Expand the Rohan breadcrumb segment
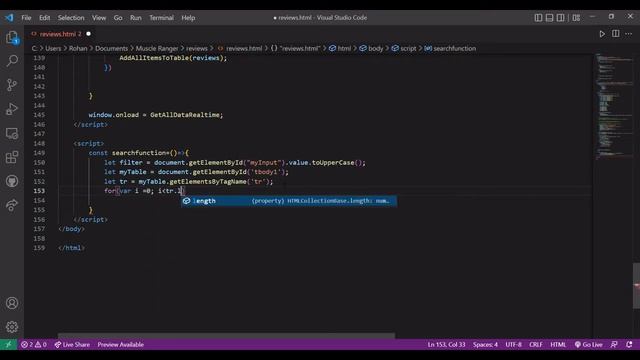The image size is (640, 360). click(x=78, y=48)
